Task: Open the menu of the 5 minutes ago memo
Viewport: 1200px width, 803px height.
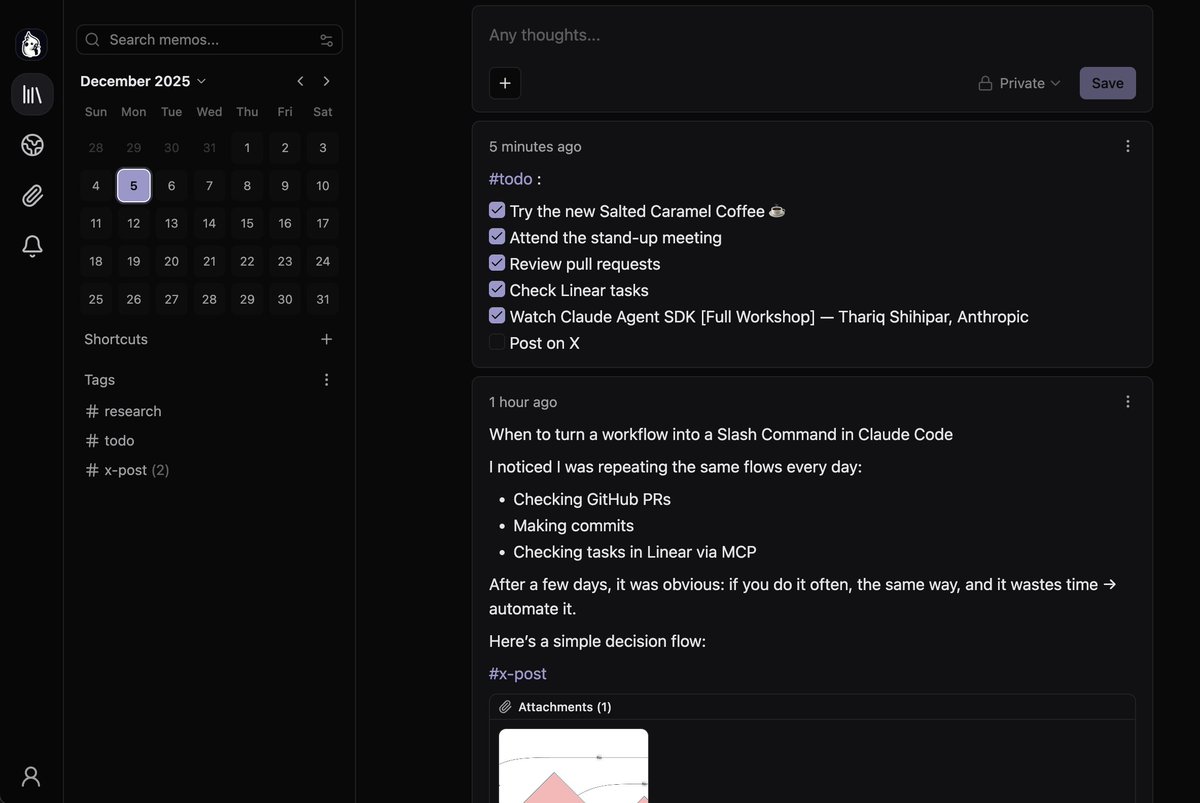Action: (x=1127, y=145)
